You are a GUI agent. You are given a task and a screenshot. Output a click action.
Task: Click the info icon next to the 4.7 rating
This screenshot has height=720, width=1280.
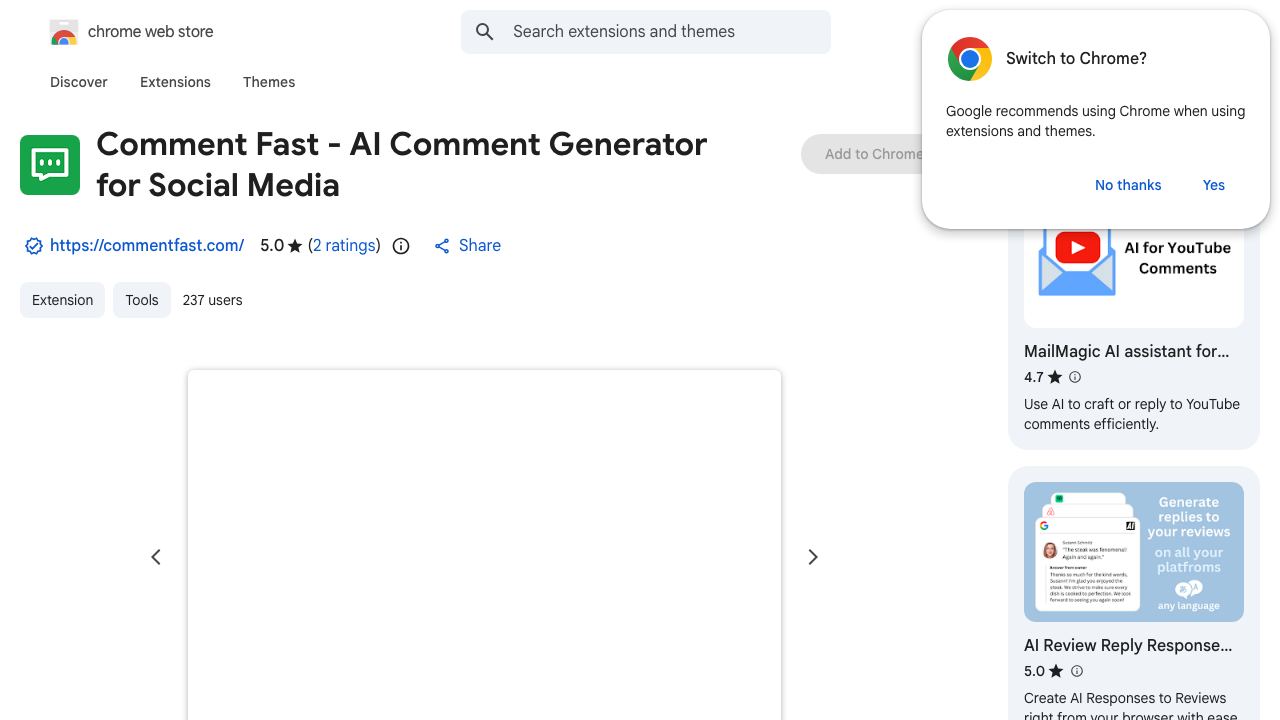pyautogui.click(x=1075, y=377)
